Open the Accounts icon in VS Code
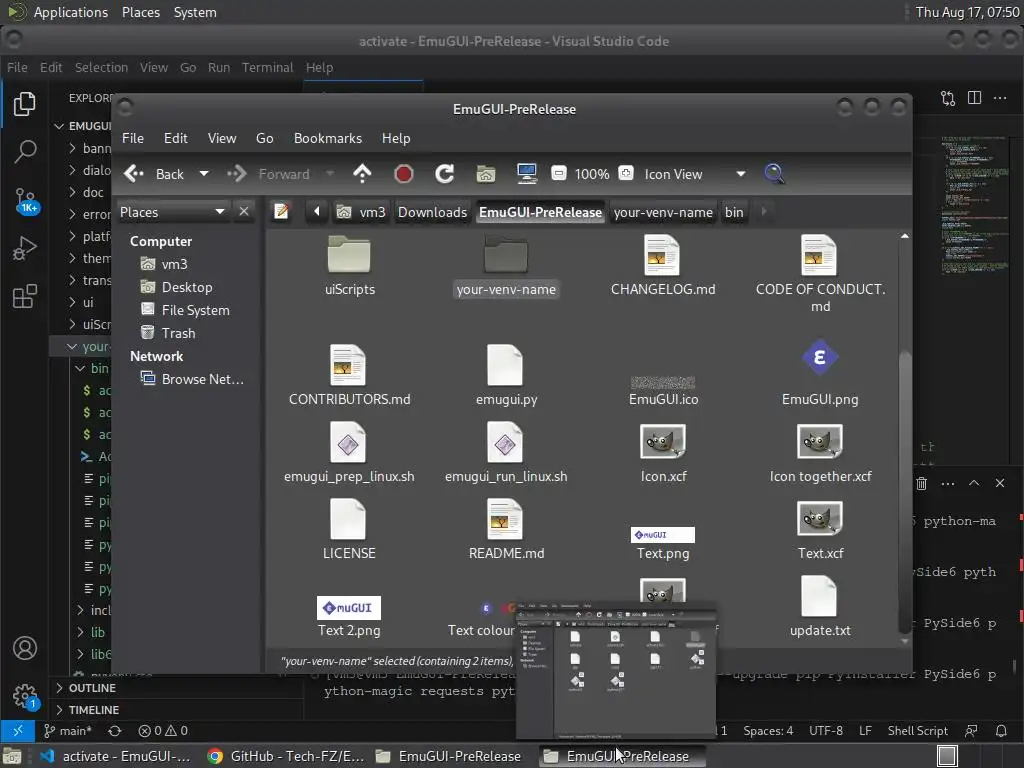 [25, 648]
